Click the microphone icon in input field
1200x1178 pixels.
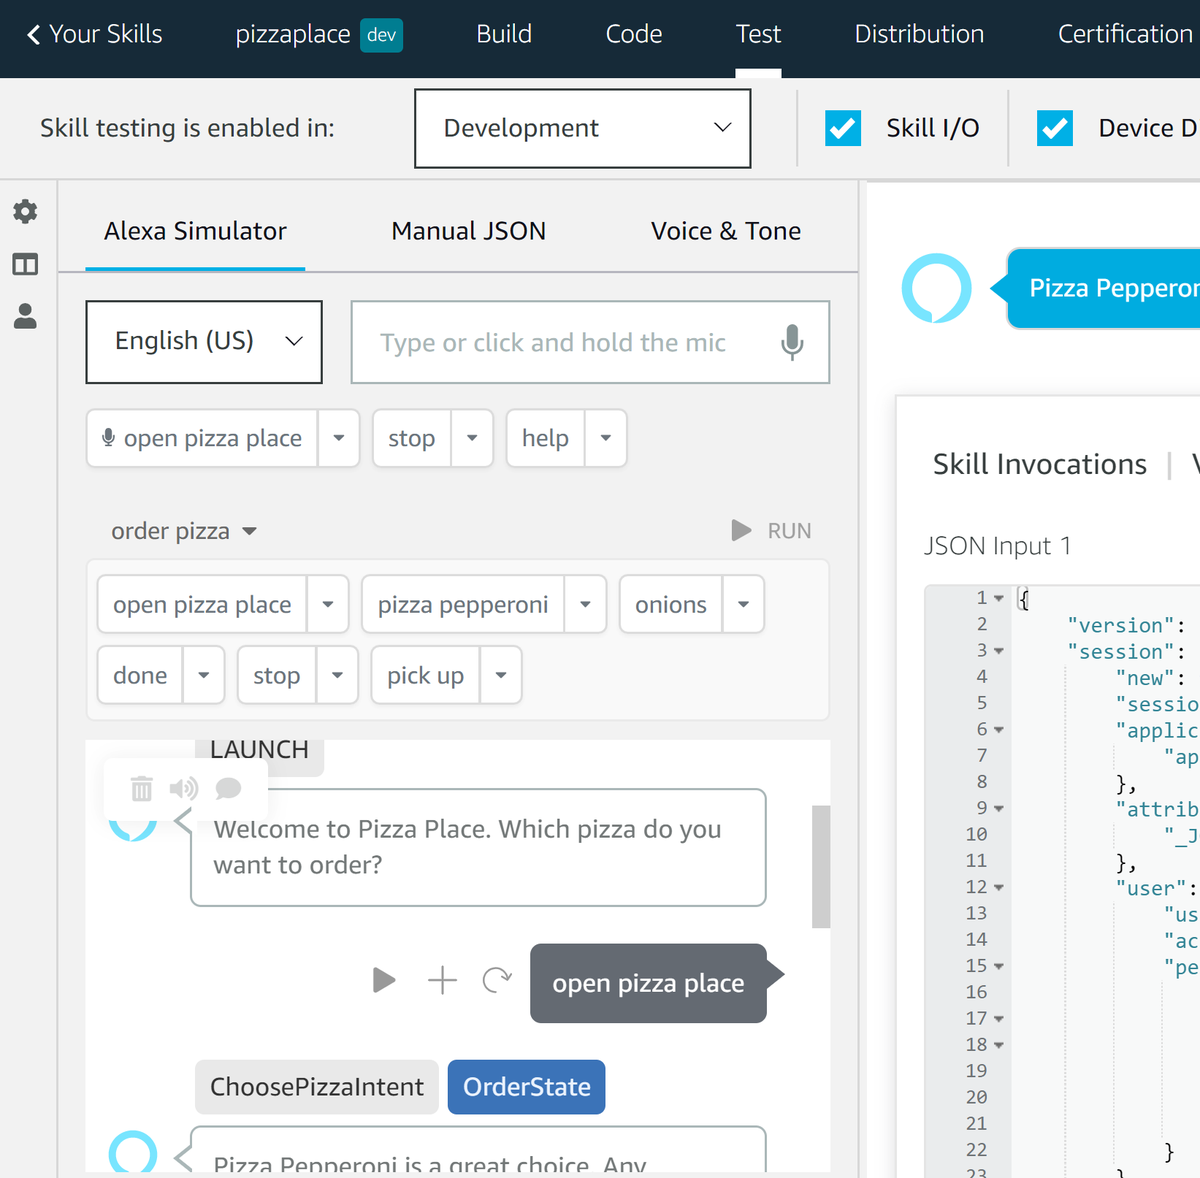[x=792, y=342]
